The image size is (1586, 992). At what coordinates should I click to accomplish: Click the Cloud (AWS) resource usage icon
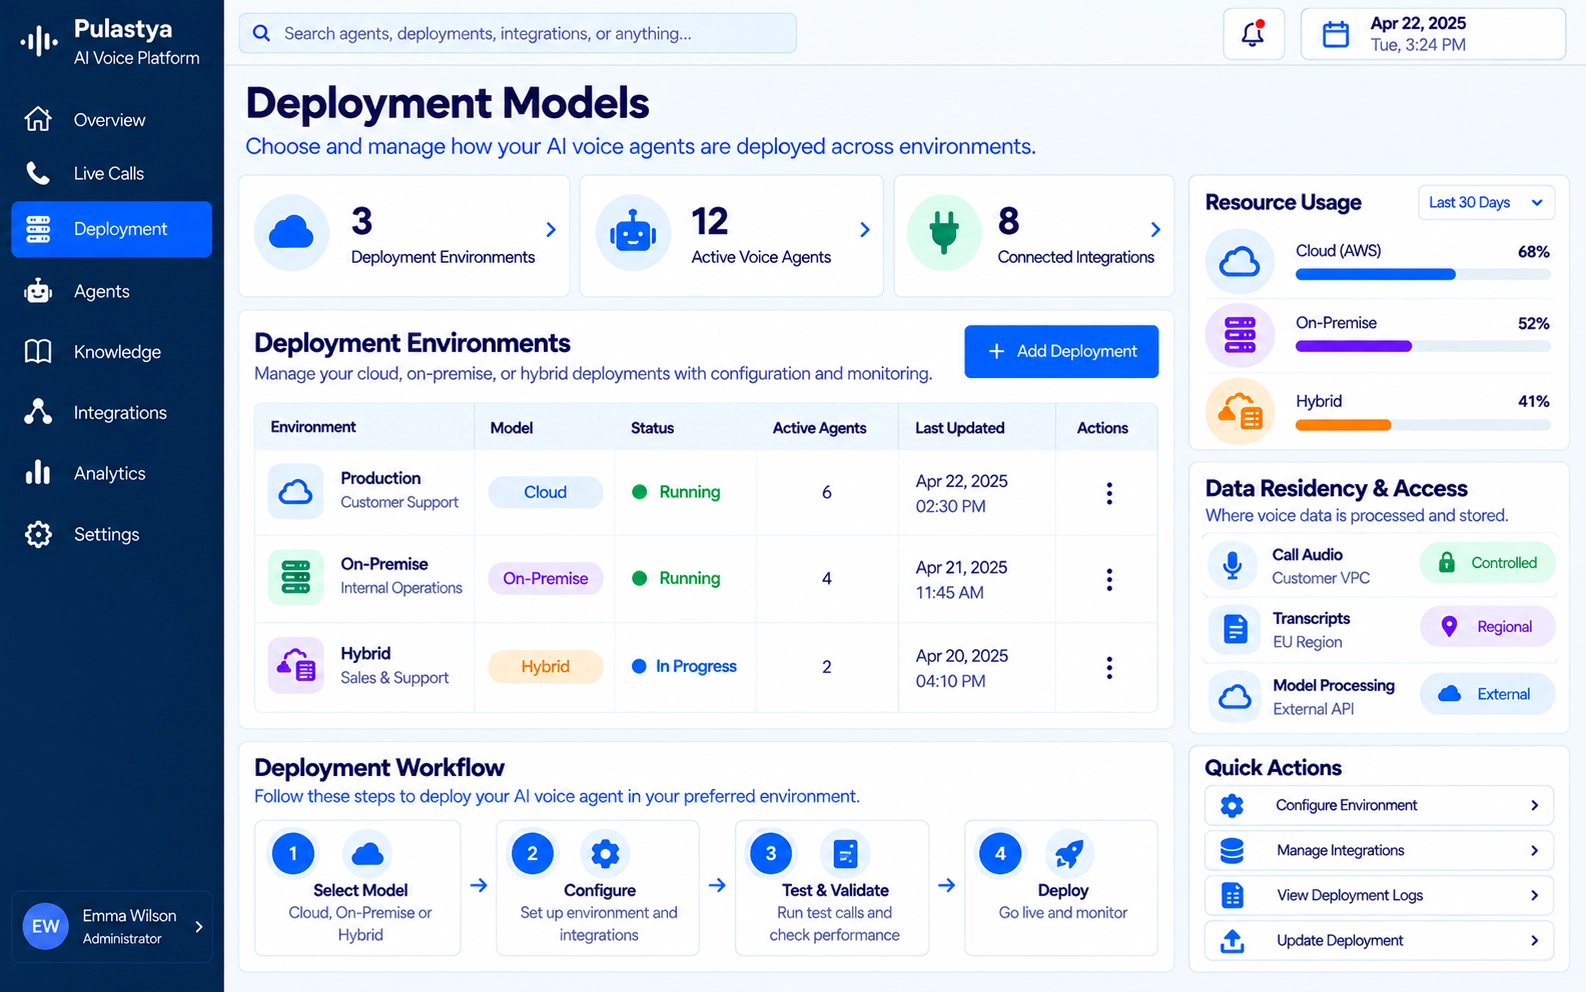(x=1240, y=262)
